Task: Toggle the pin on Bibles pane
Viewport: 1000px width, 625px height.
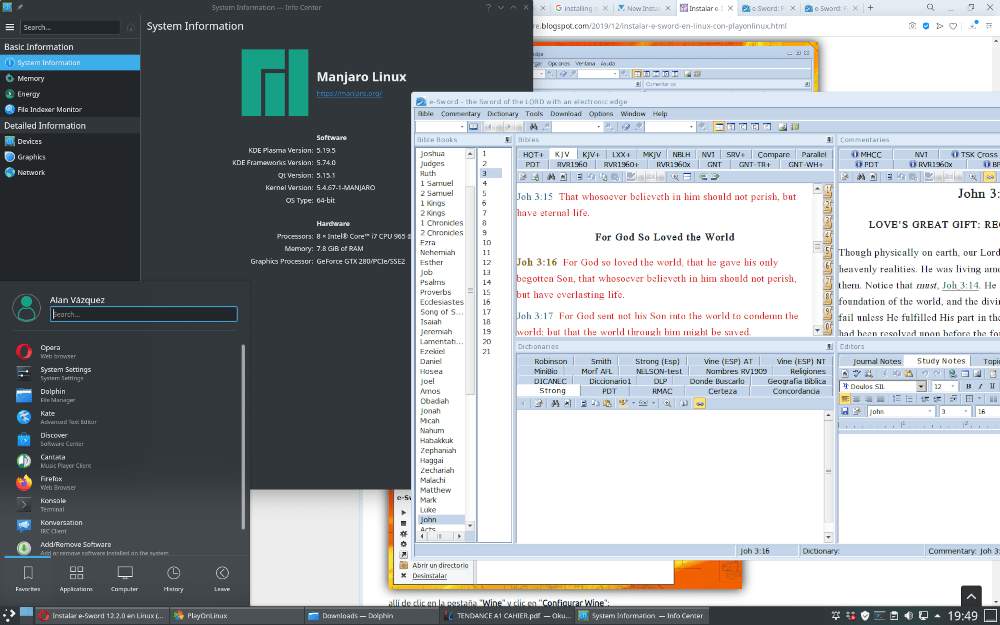Action: pos(829,140)
